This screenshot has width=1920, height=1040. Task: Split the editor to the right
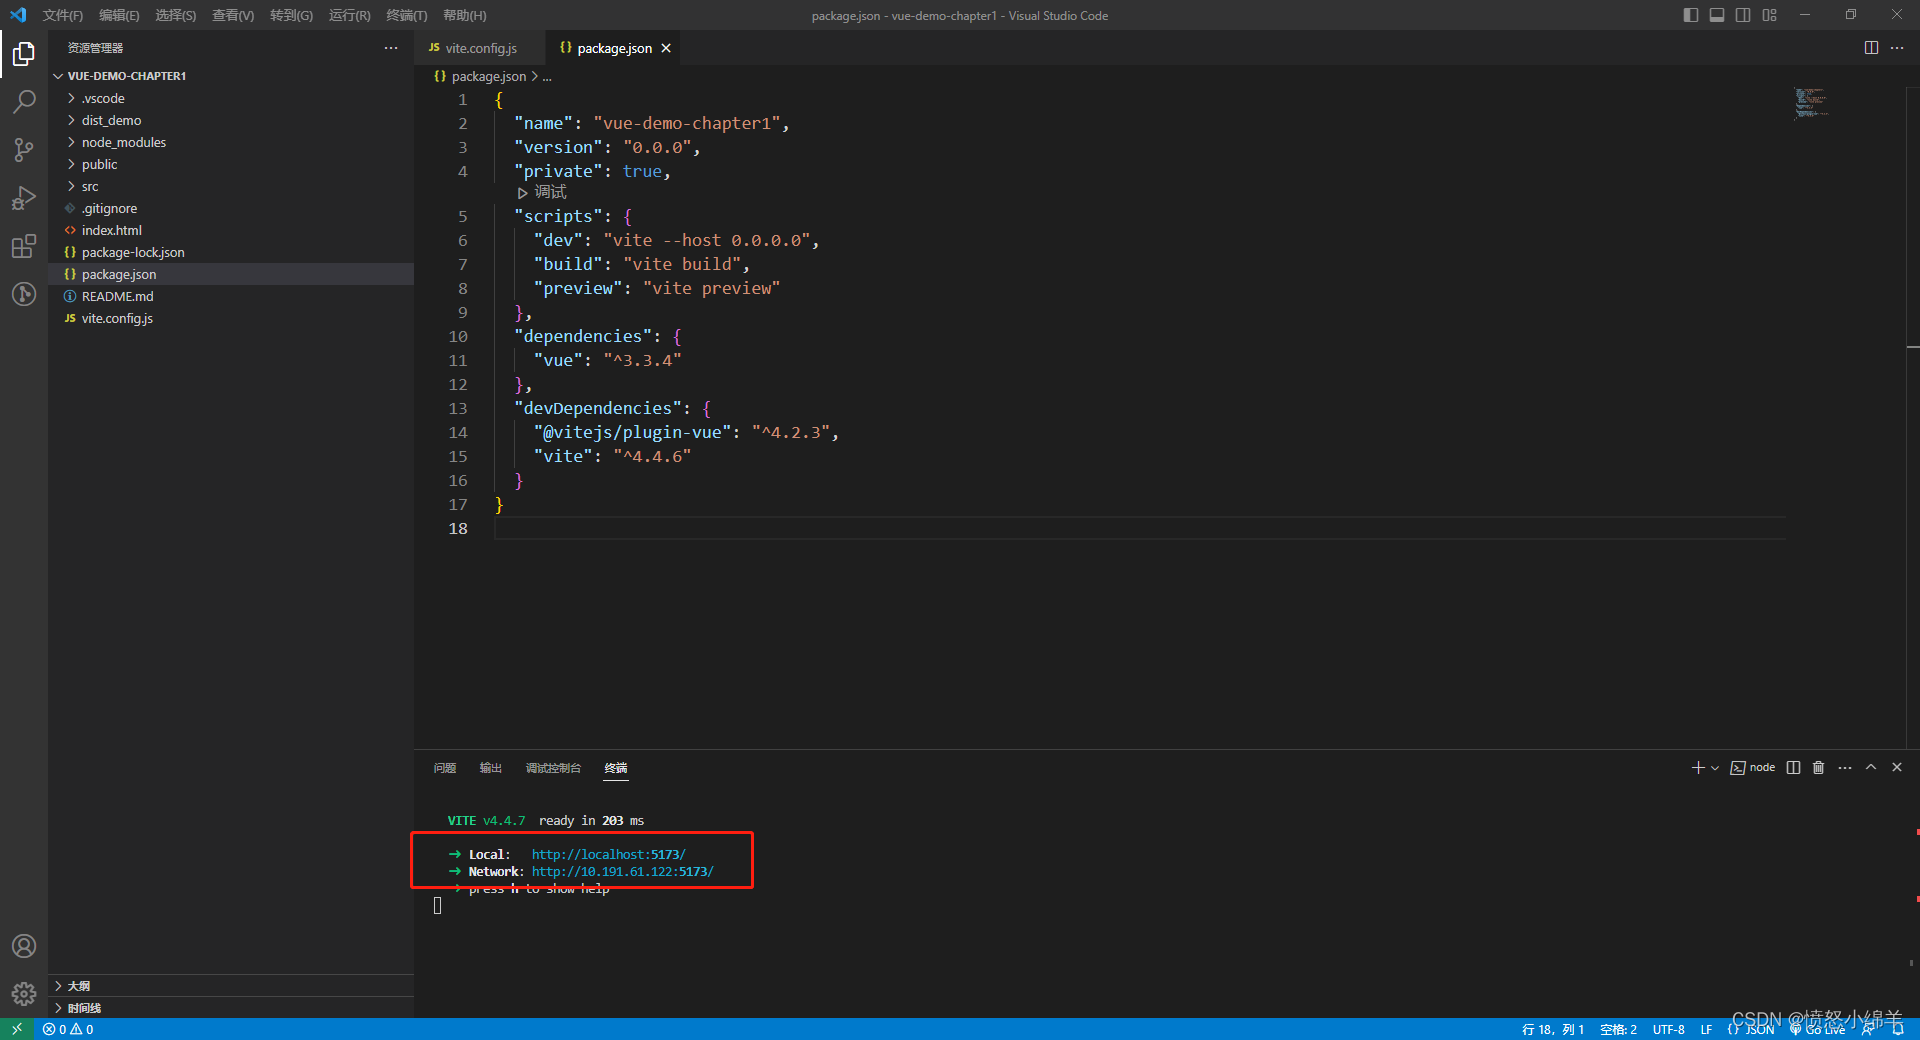(x=1871, y=48)
